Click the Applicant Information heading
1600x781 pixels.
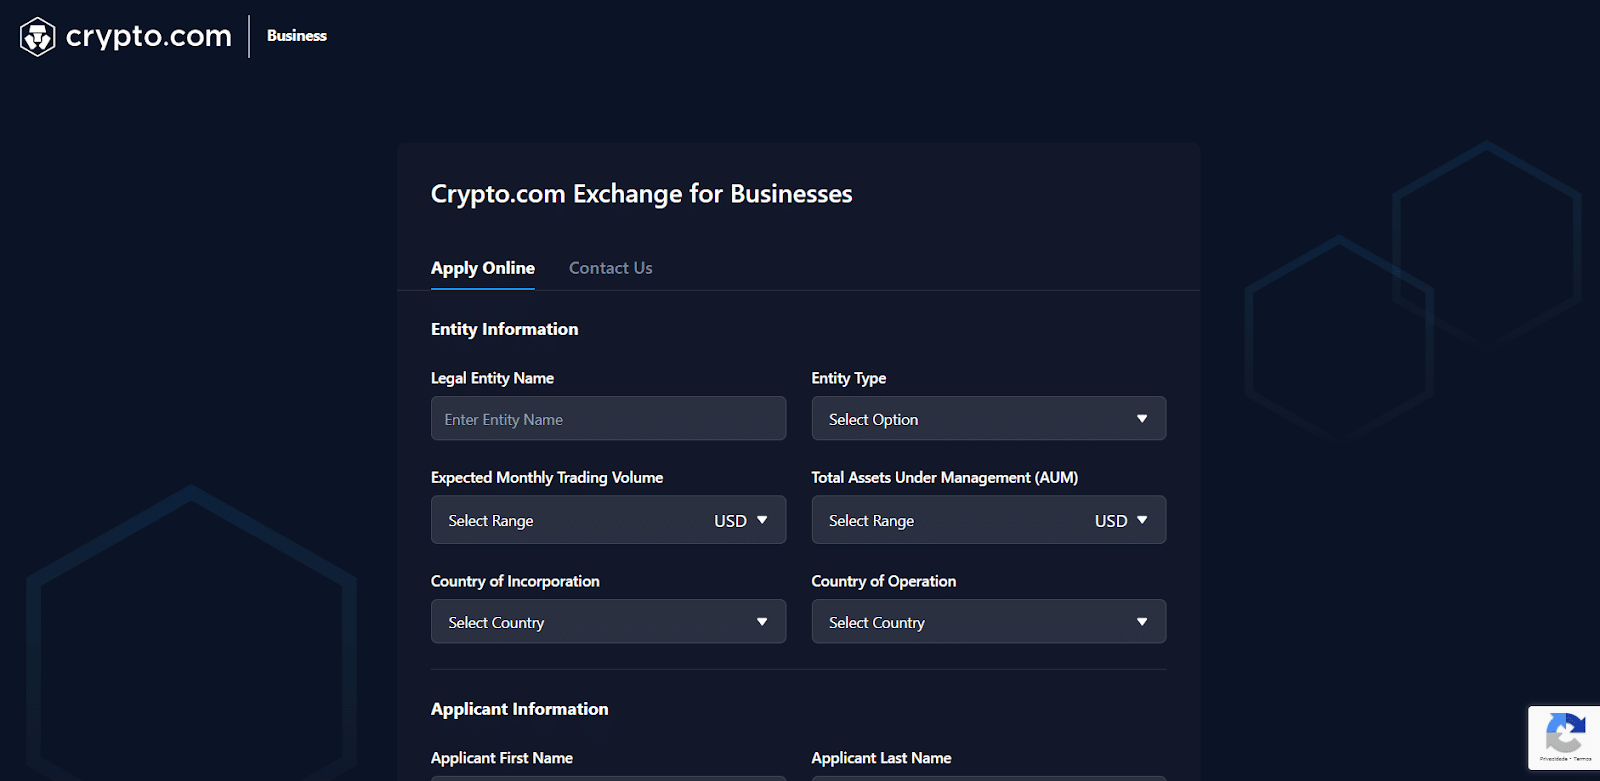click(520, 709)
